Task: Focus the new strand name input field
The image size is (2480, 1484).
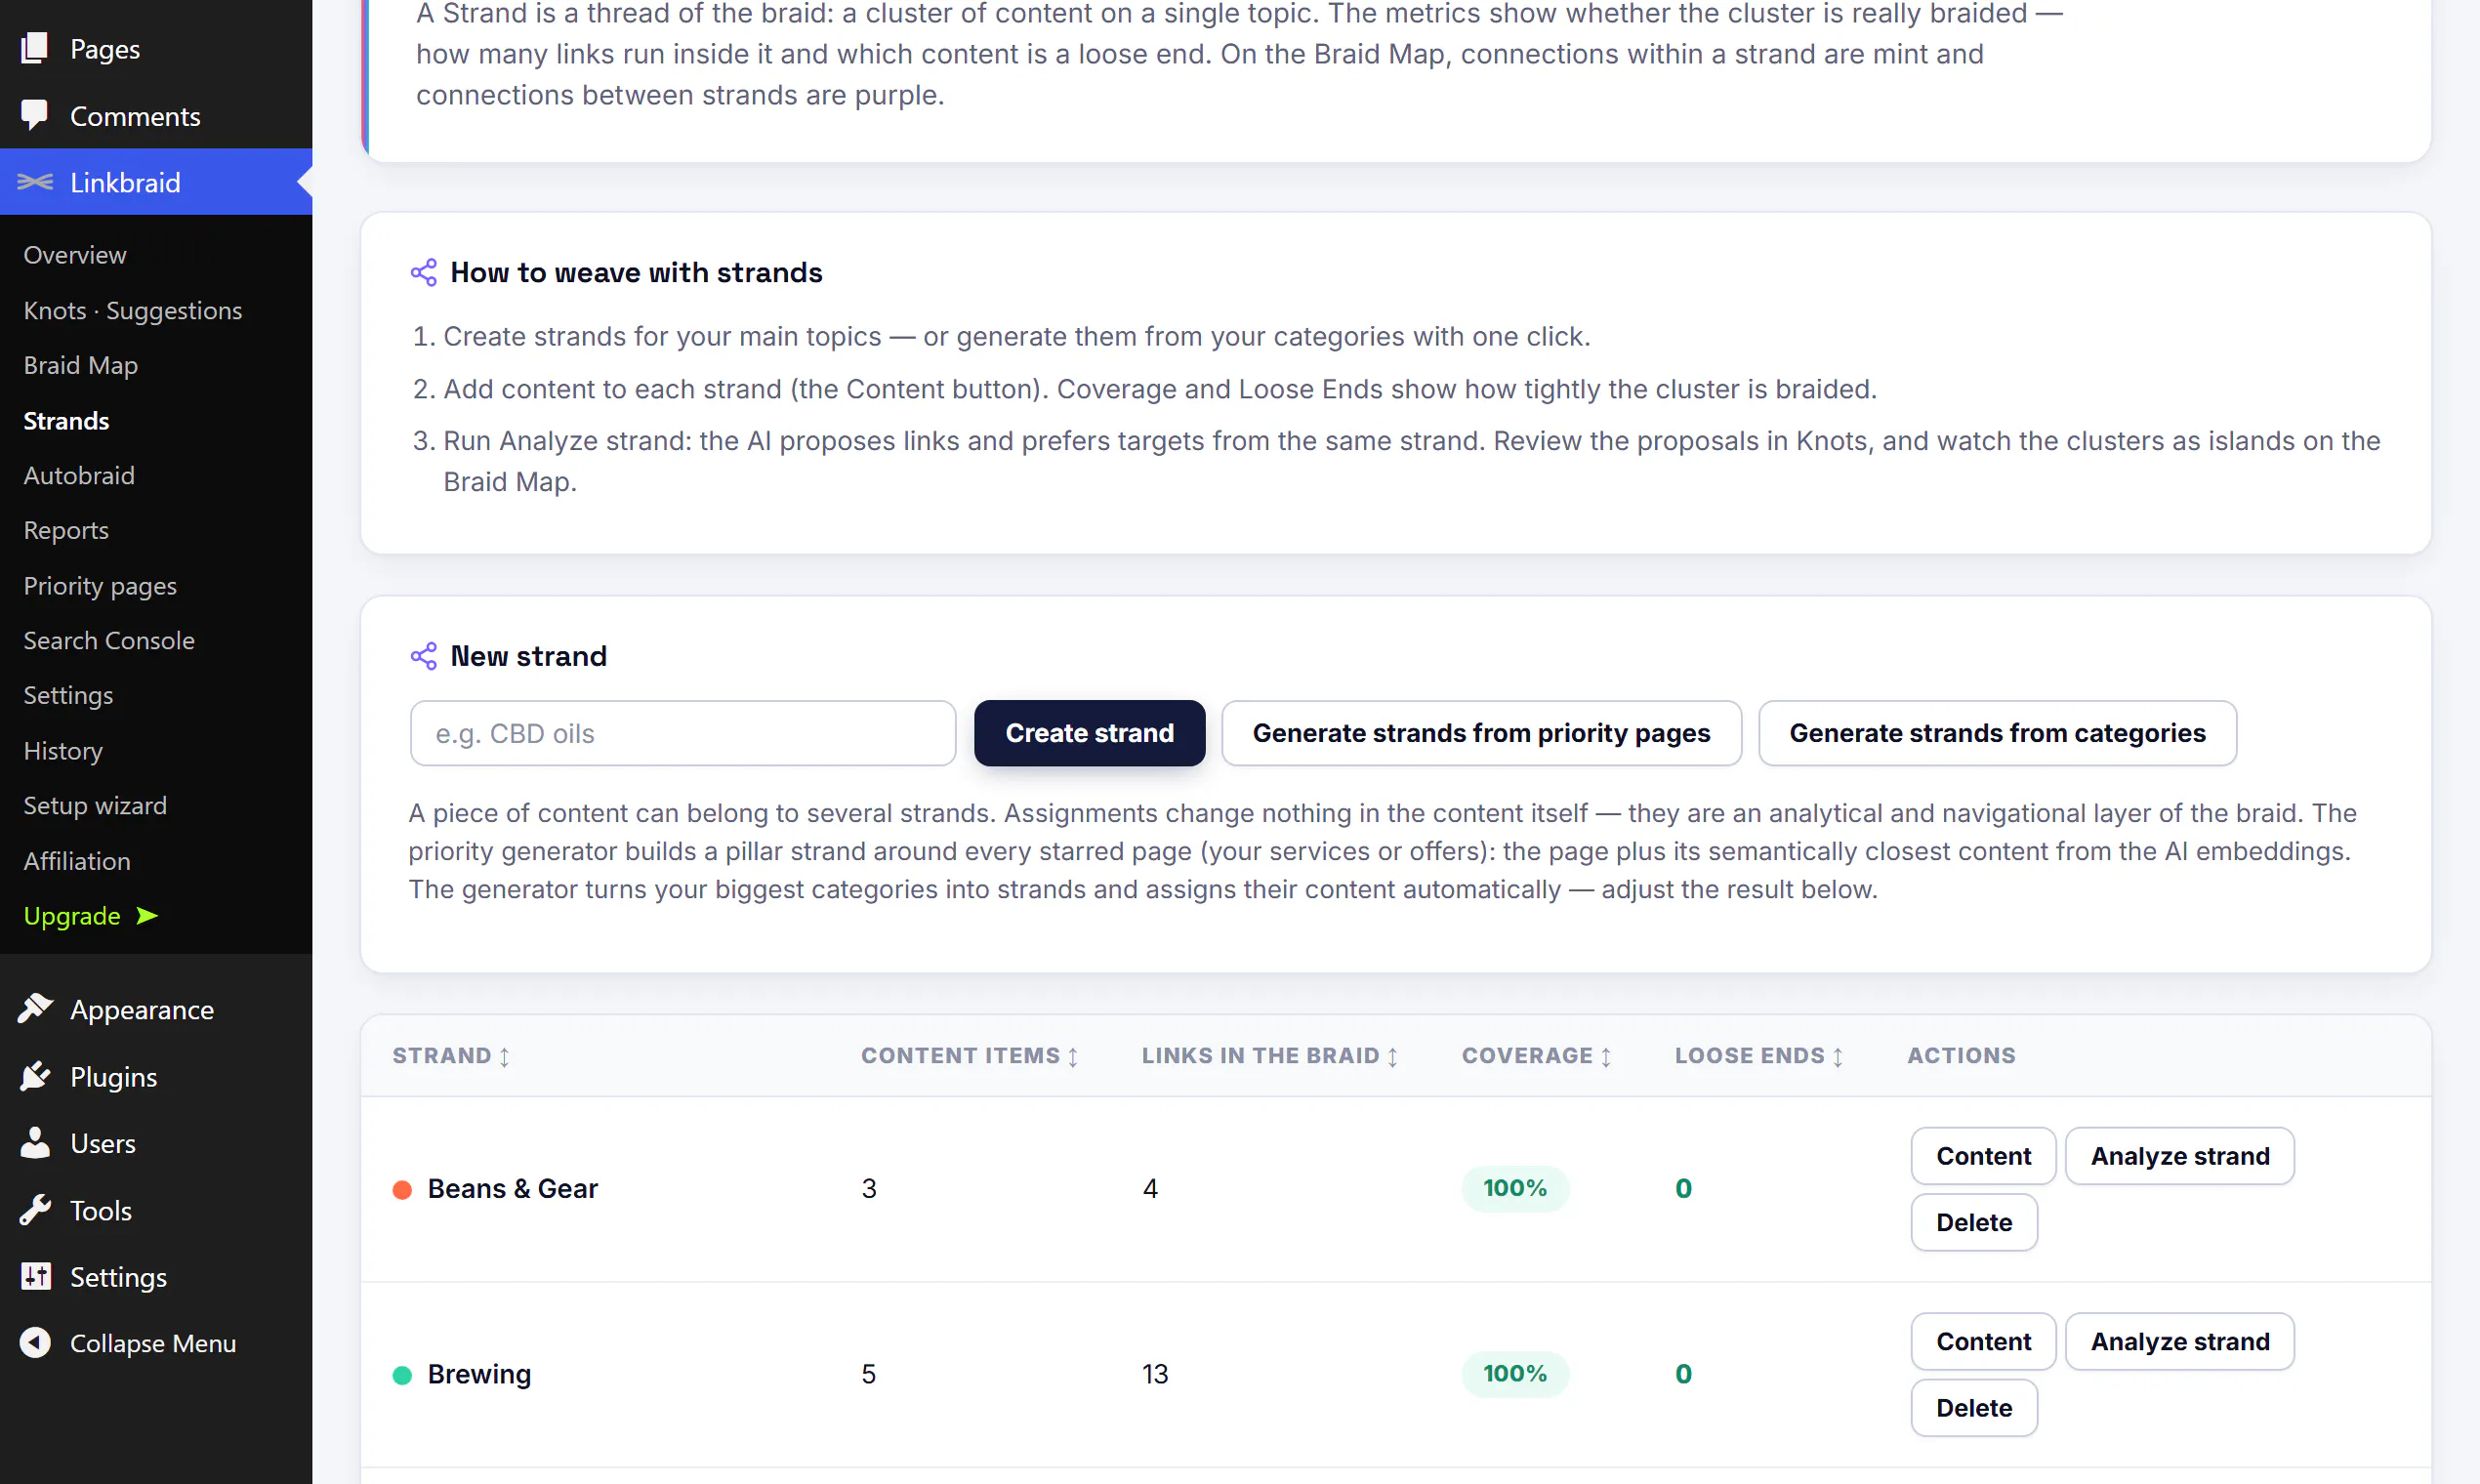Action: click(683, 733)
